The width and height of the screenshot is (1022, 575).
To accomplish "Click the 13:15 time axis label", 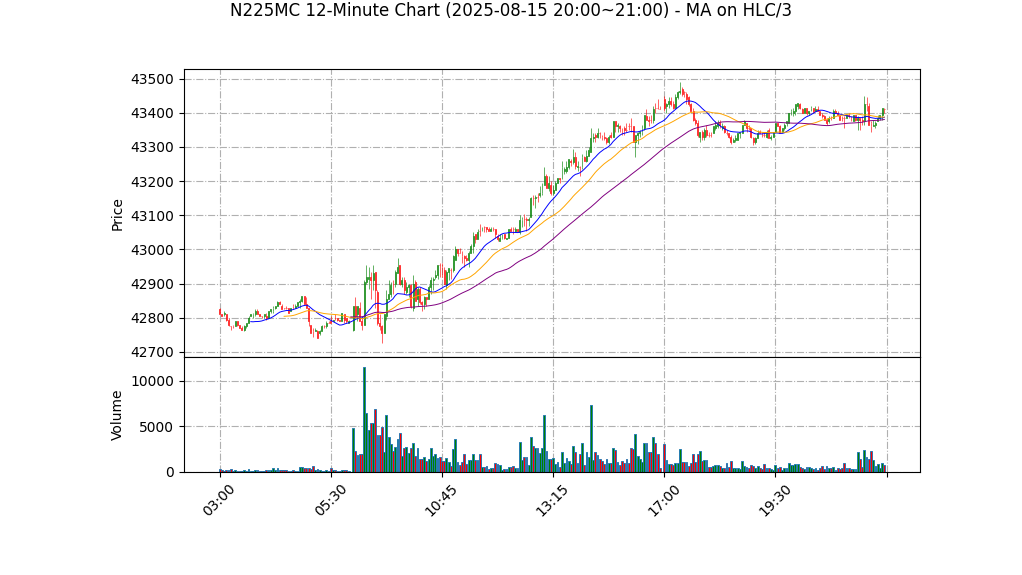I will click(551, 501).
